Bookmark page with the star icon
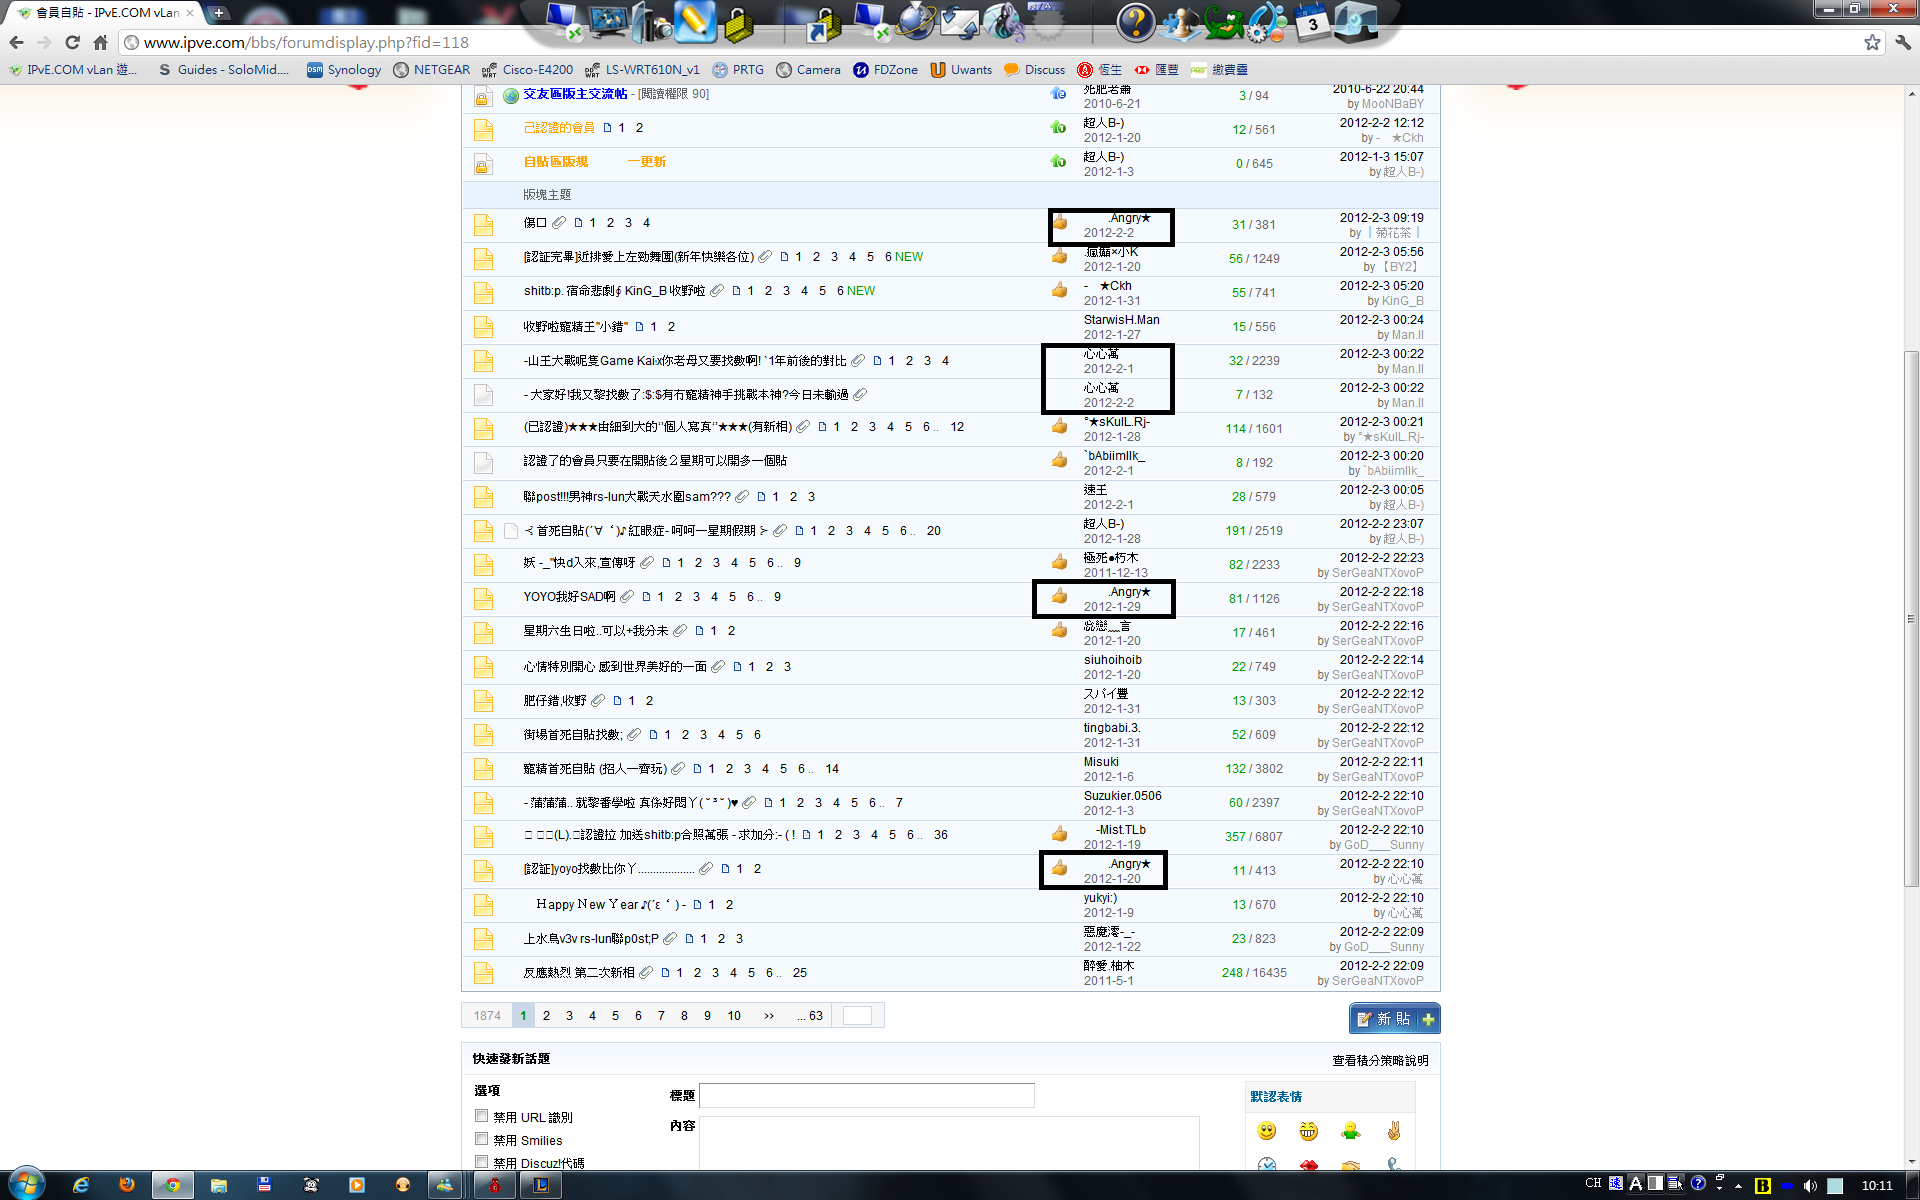Screen dimensions: 1920x1200 point(1872,42)
